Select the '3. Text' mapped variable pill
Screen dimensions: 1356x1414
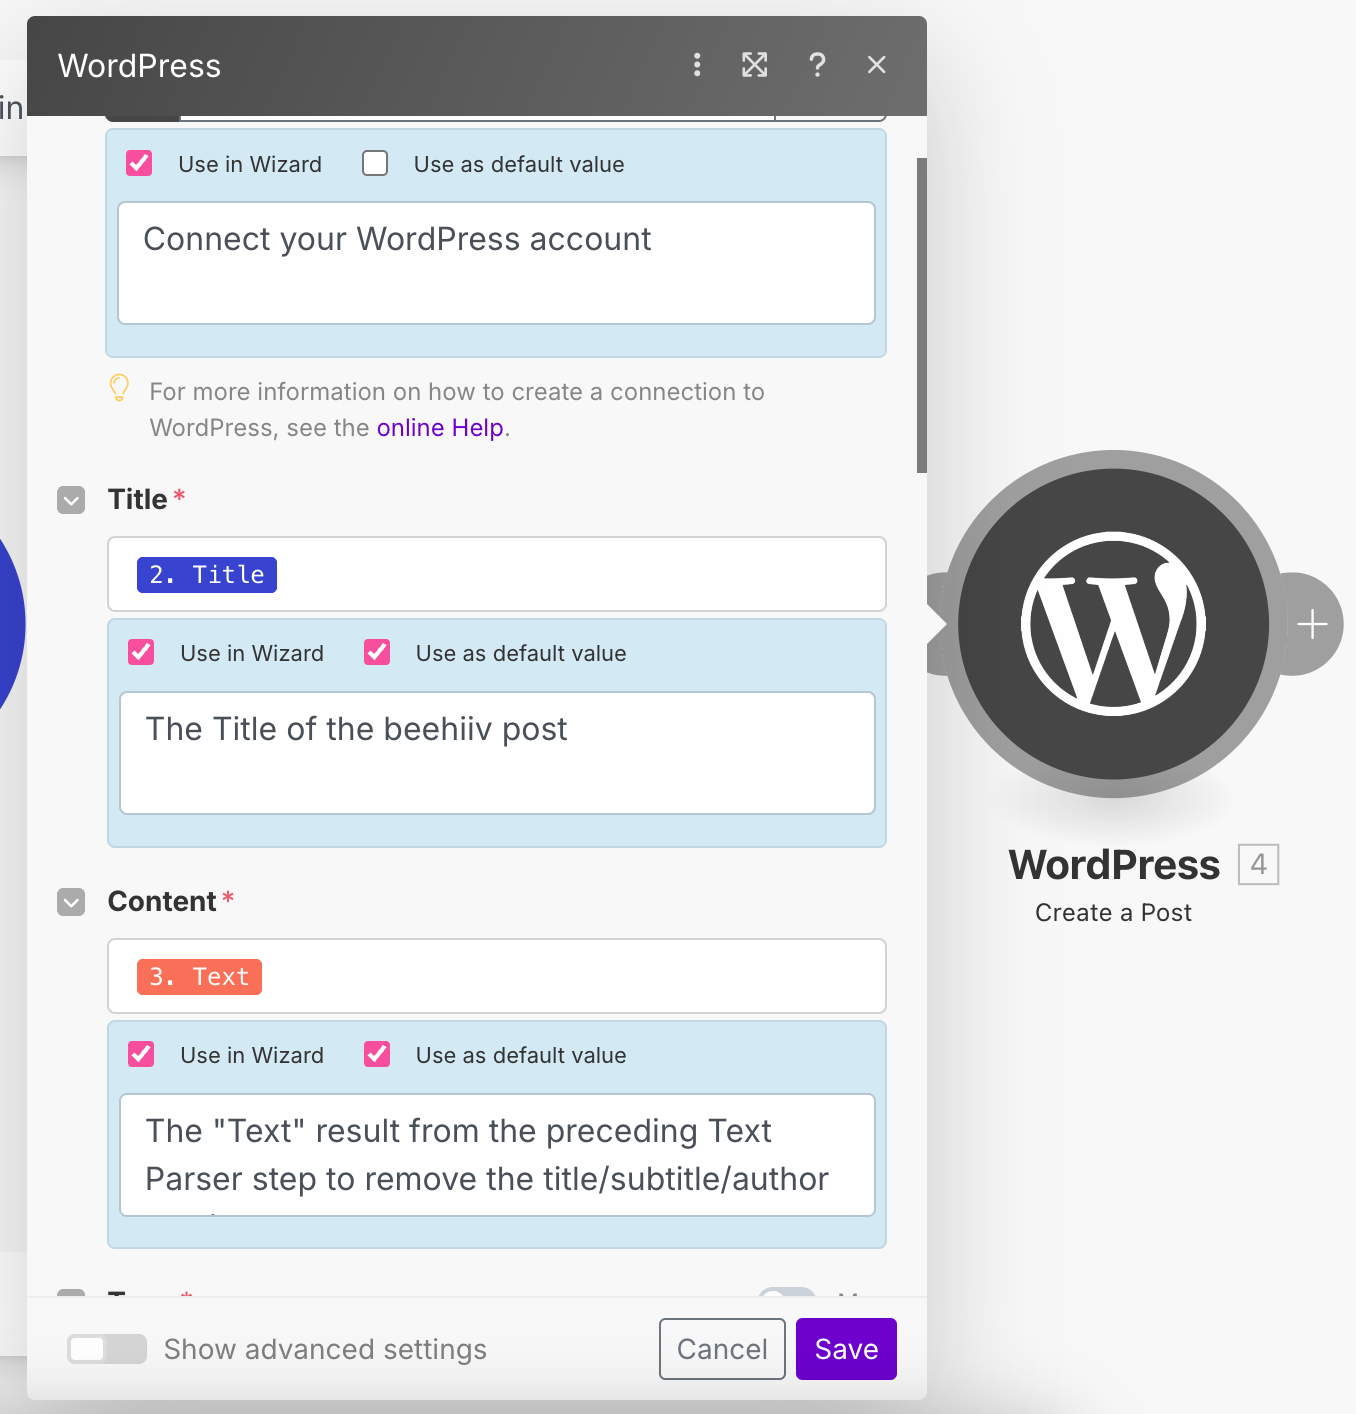point(200,977)
